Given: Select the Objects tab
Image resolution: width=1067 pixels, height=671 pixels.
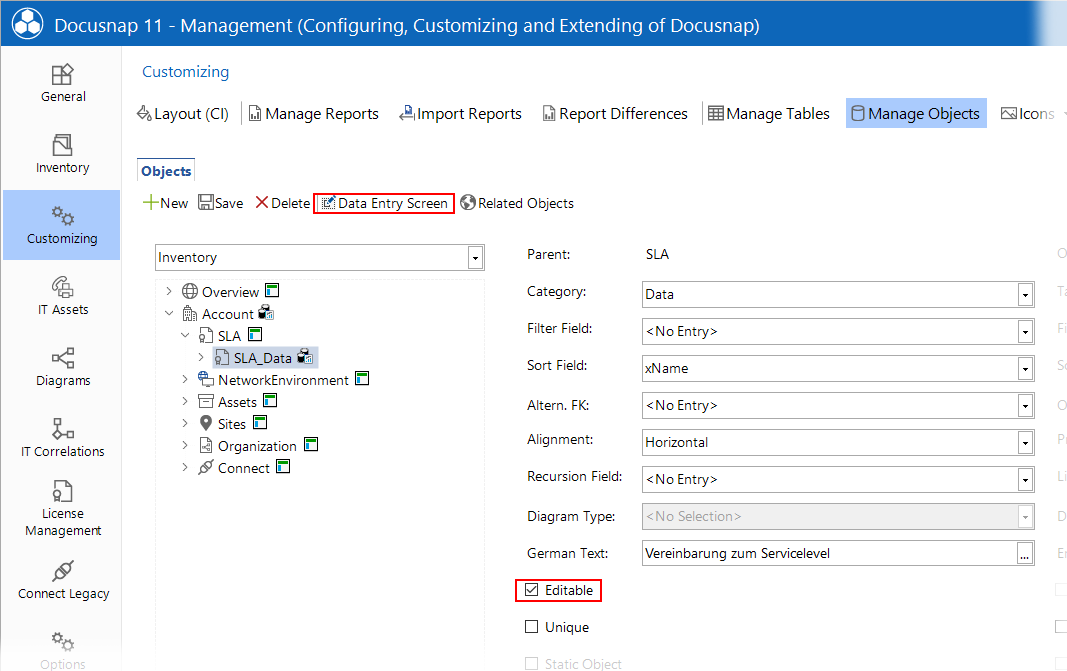Looking at the screenshot, I should point(166,171).
